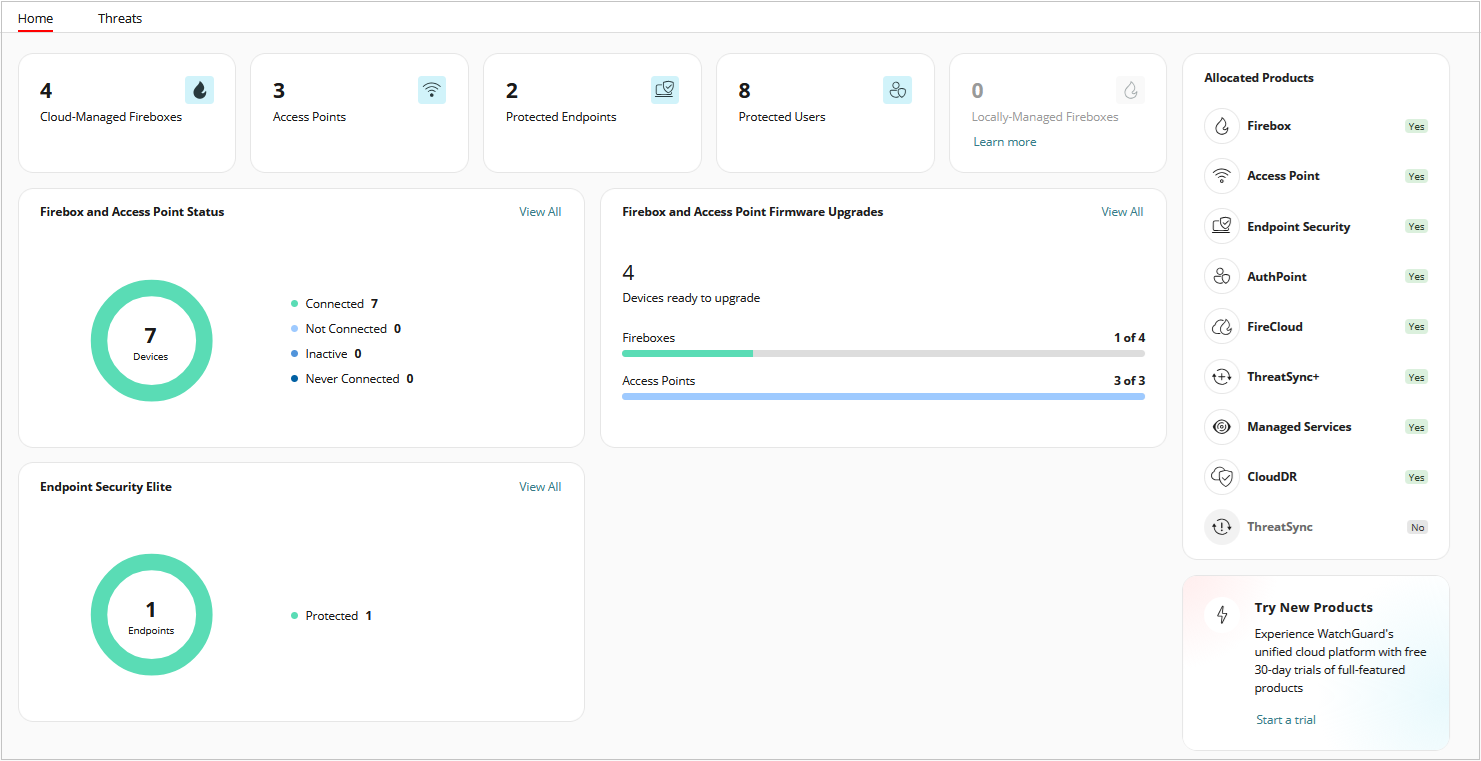Follow the Learn more link
1481x761 pixels.
tap(1005, 142)
